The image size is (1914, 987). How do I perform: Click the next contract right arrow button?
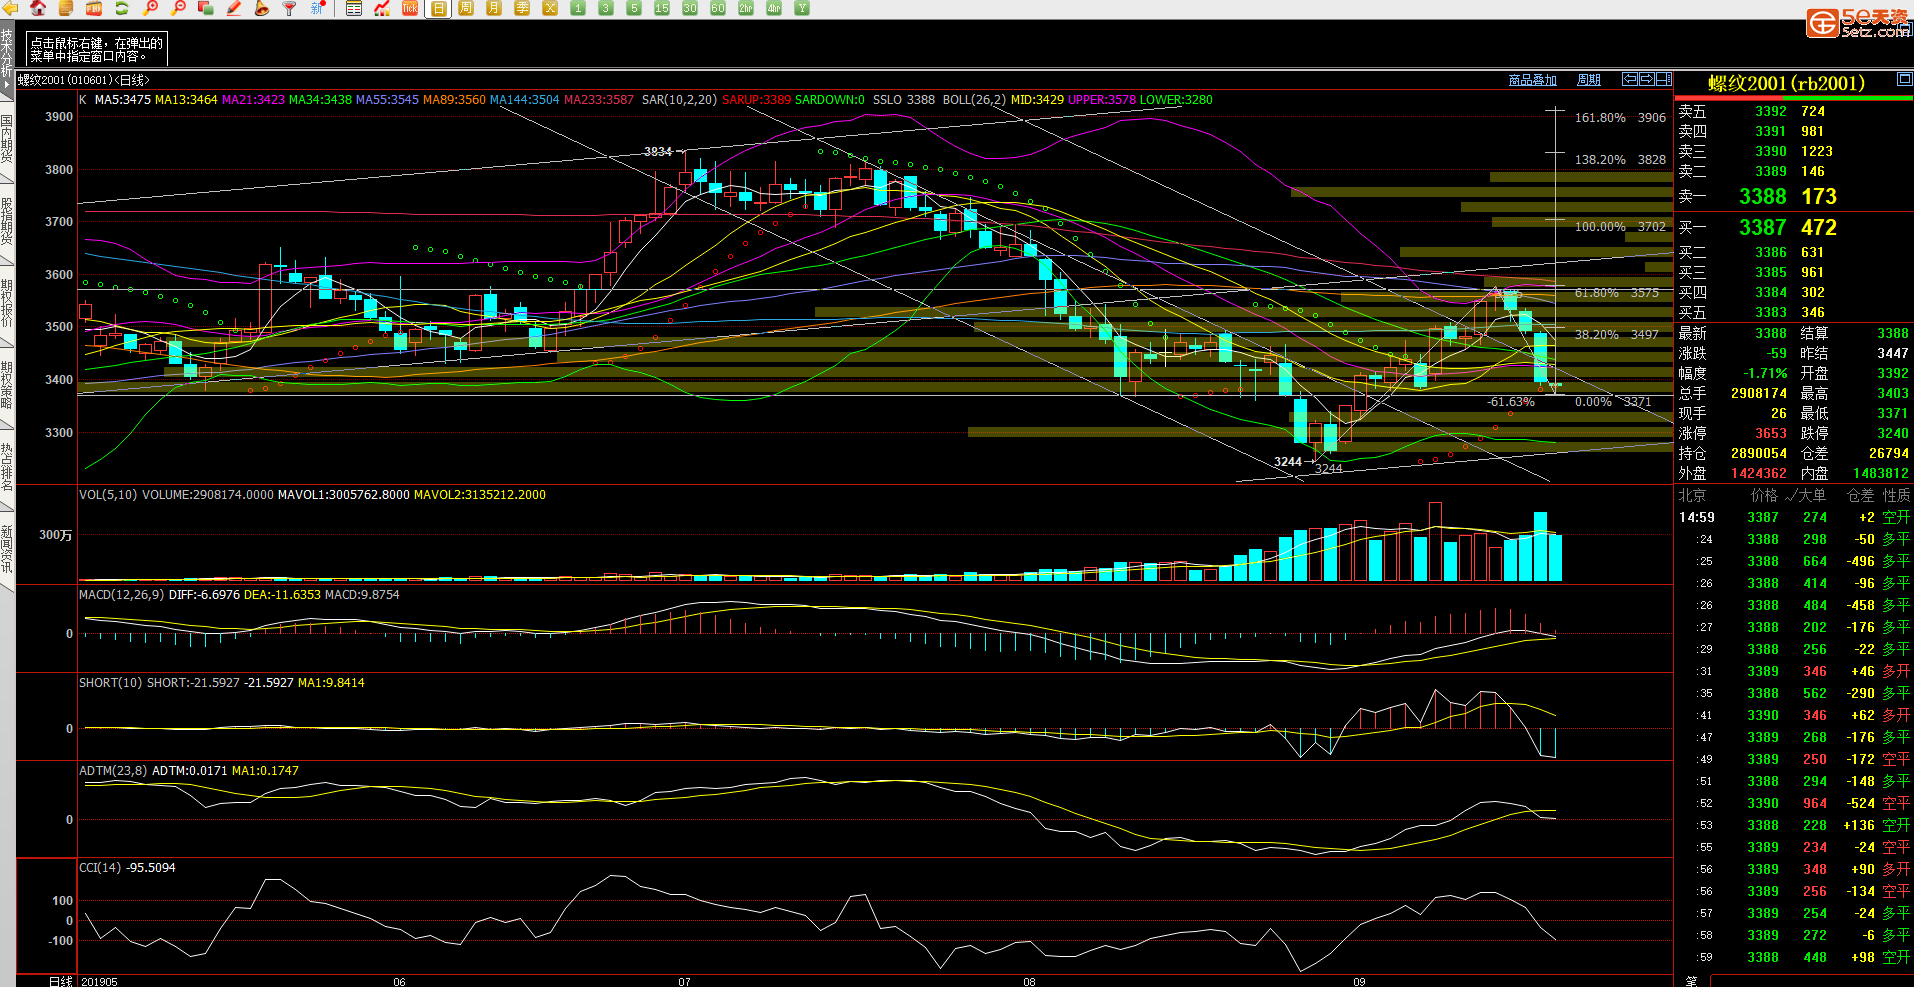(x=1646, y=79)
